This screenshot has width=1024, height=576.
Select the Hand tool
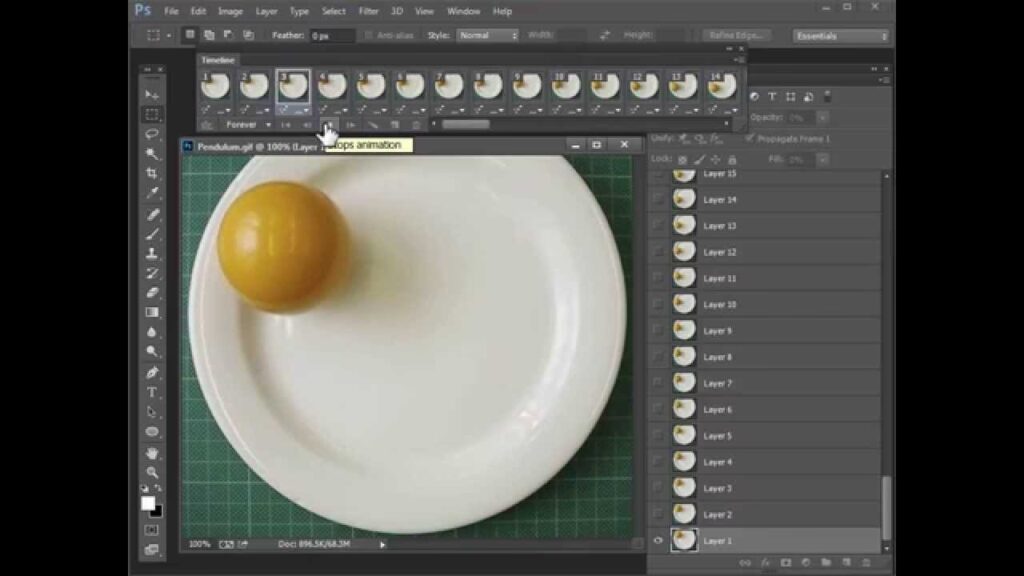(x=152, y=452)
